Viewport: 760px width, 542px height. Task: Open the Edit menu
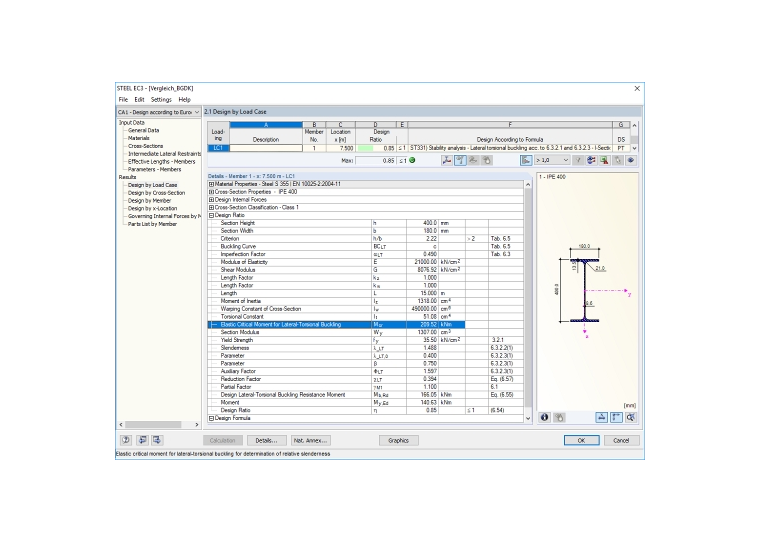(139, 99)
